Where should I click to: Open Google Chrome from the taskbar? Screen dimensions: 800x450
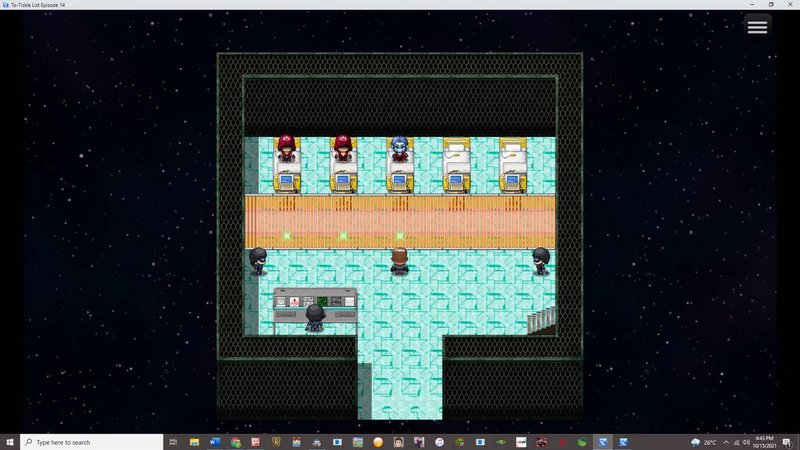(235, 442)
